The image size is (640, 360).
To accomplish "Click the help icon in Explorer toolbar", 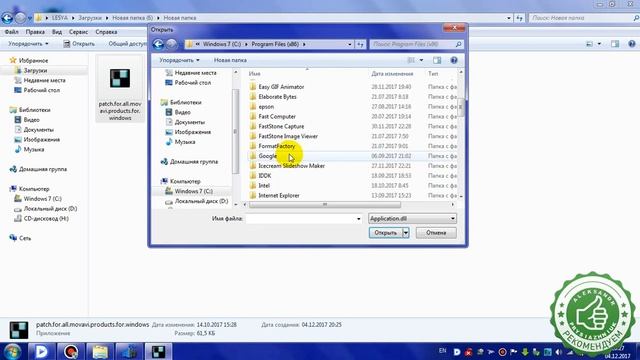I will click(632, 44).
